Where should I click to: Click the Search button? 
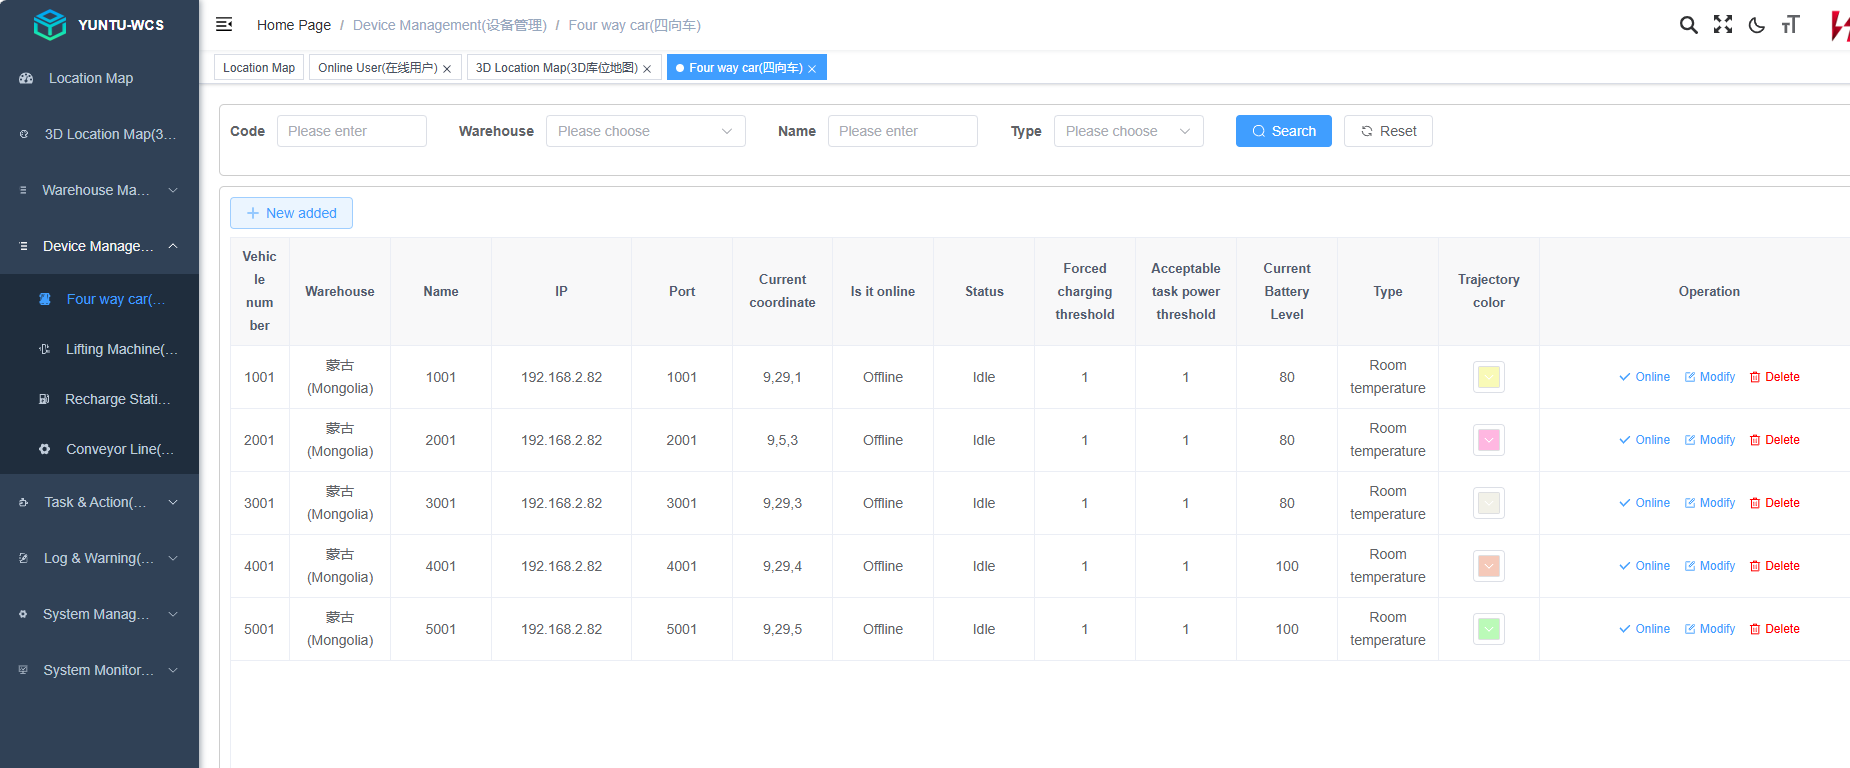(1284, 131)
